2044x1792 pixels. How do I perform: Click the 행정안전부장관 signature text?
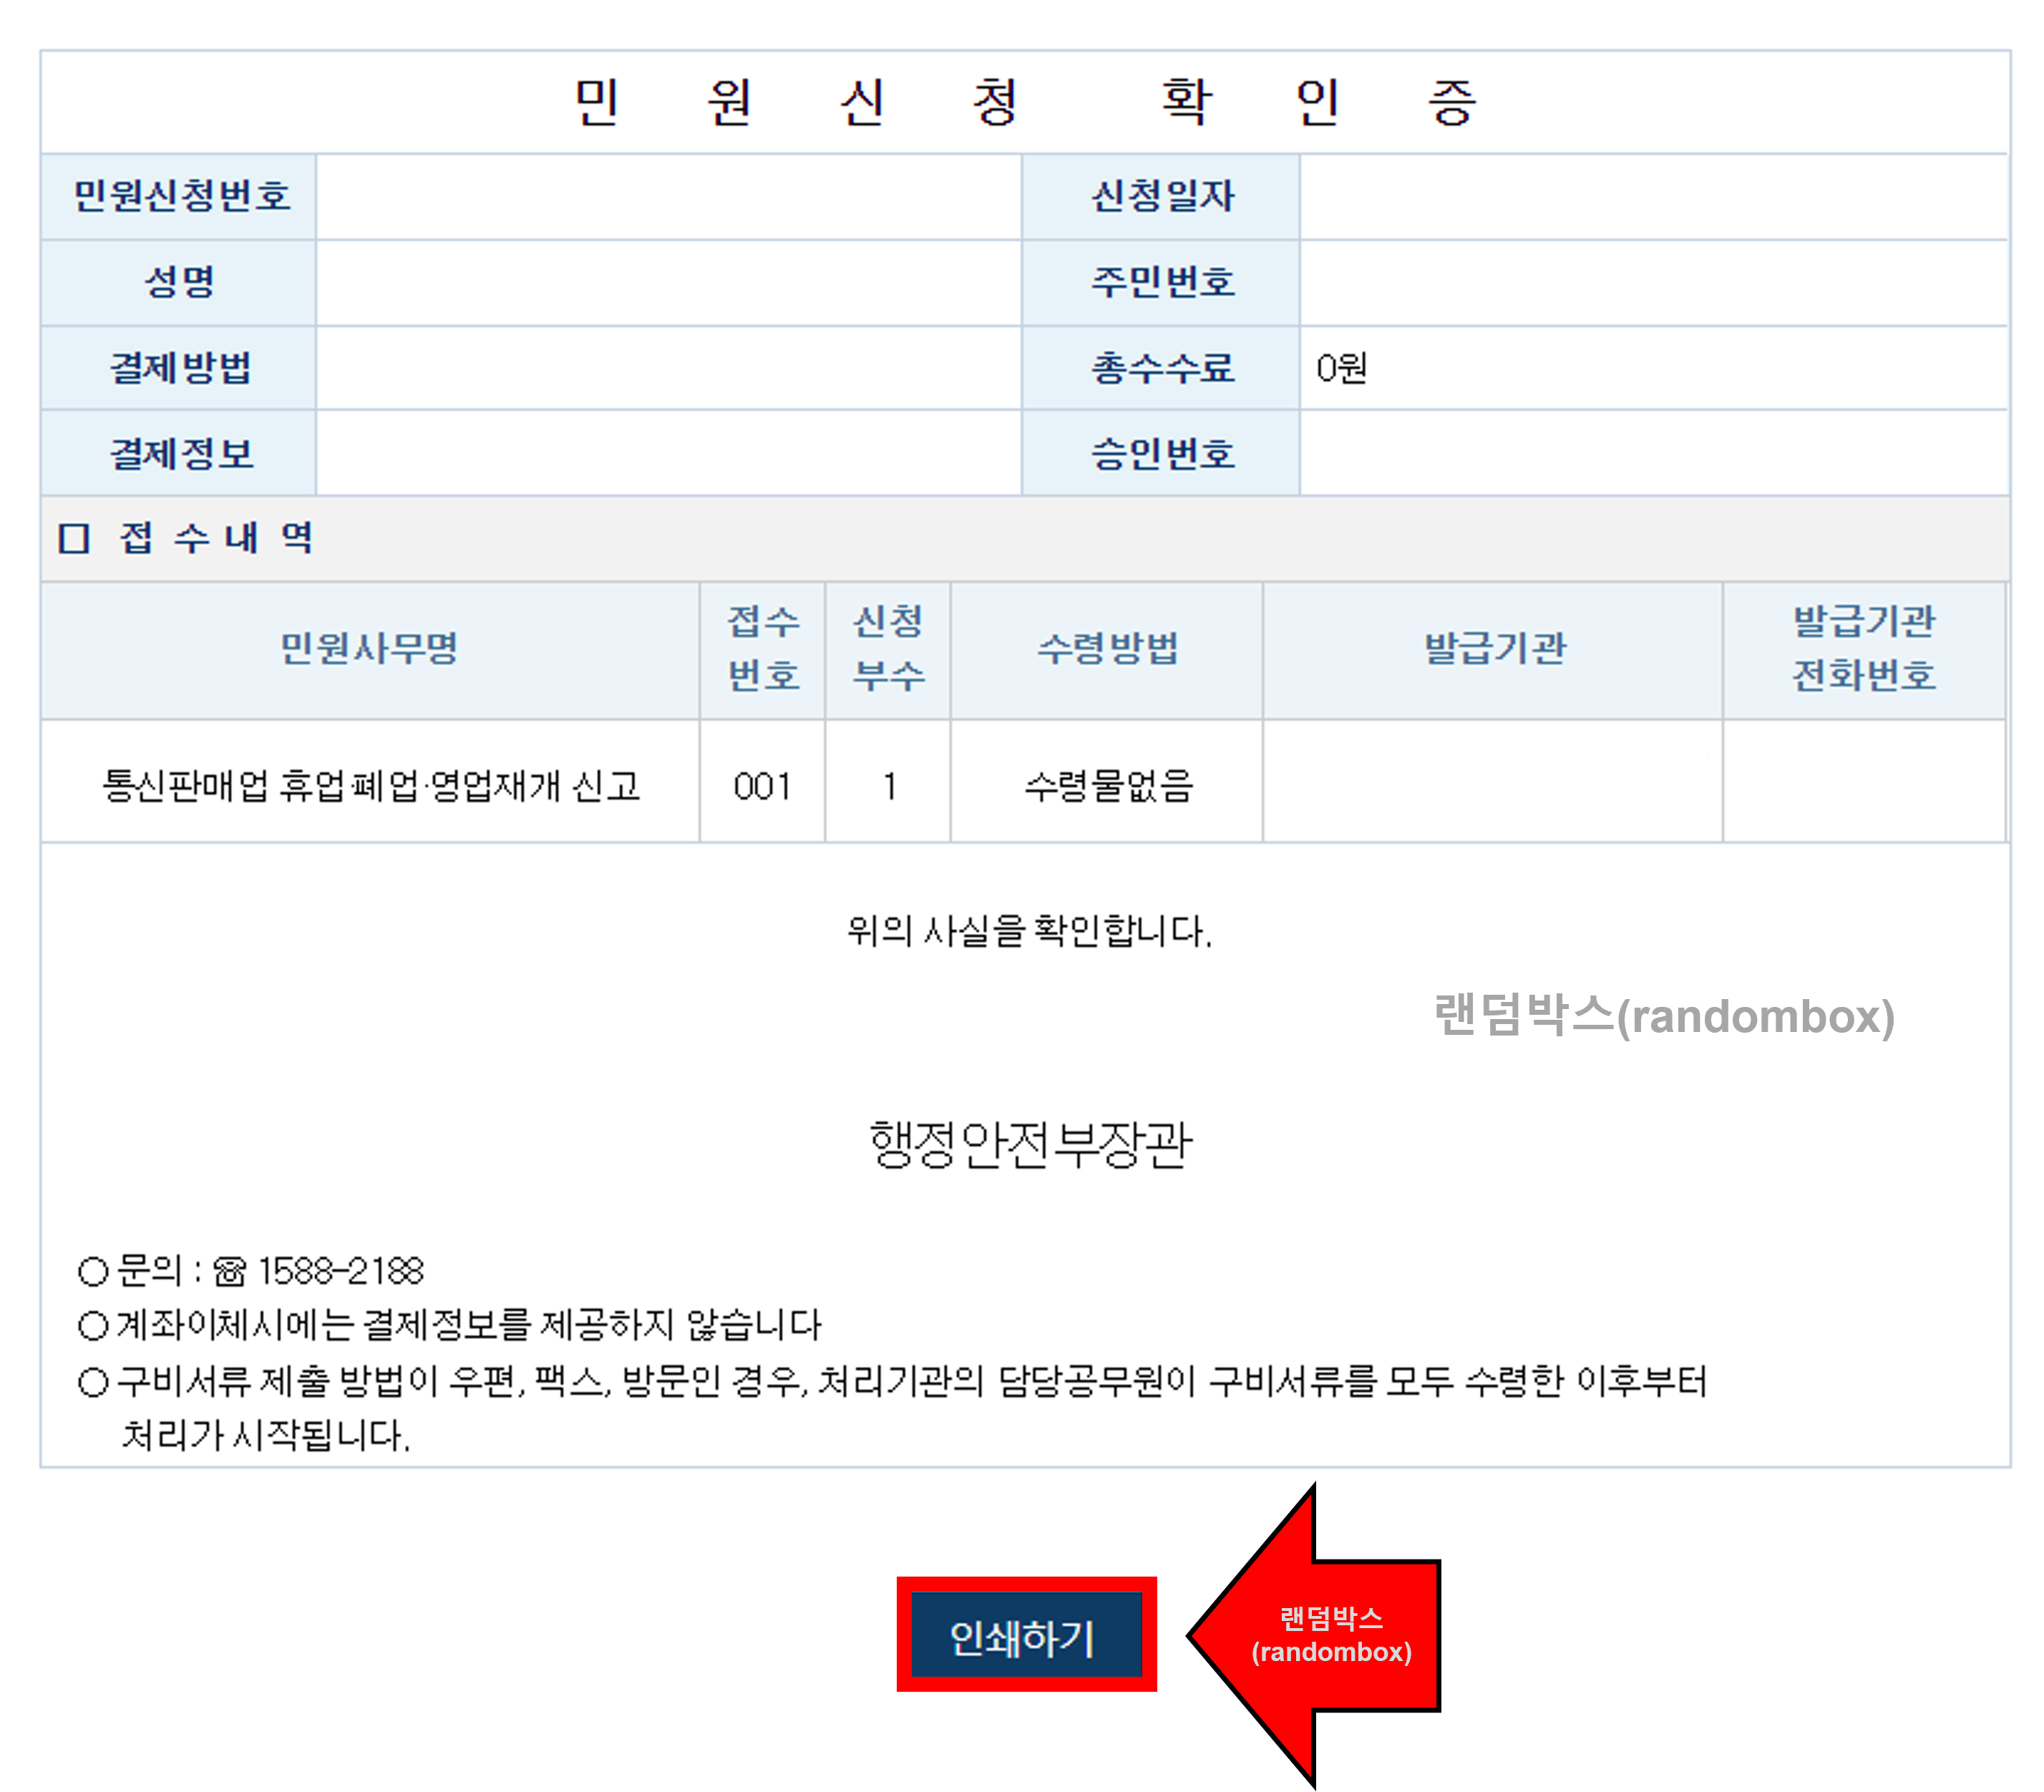pyautogui.click(x=1030, y=1144)
